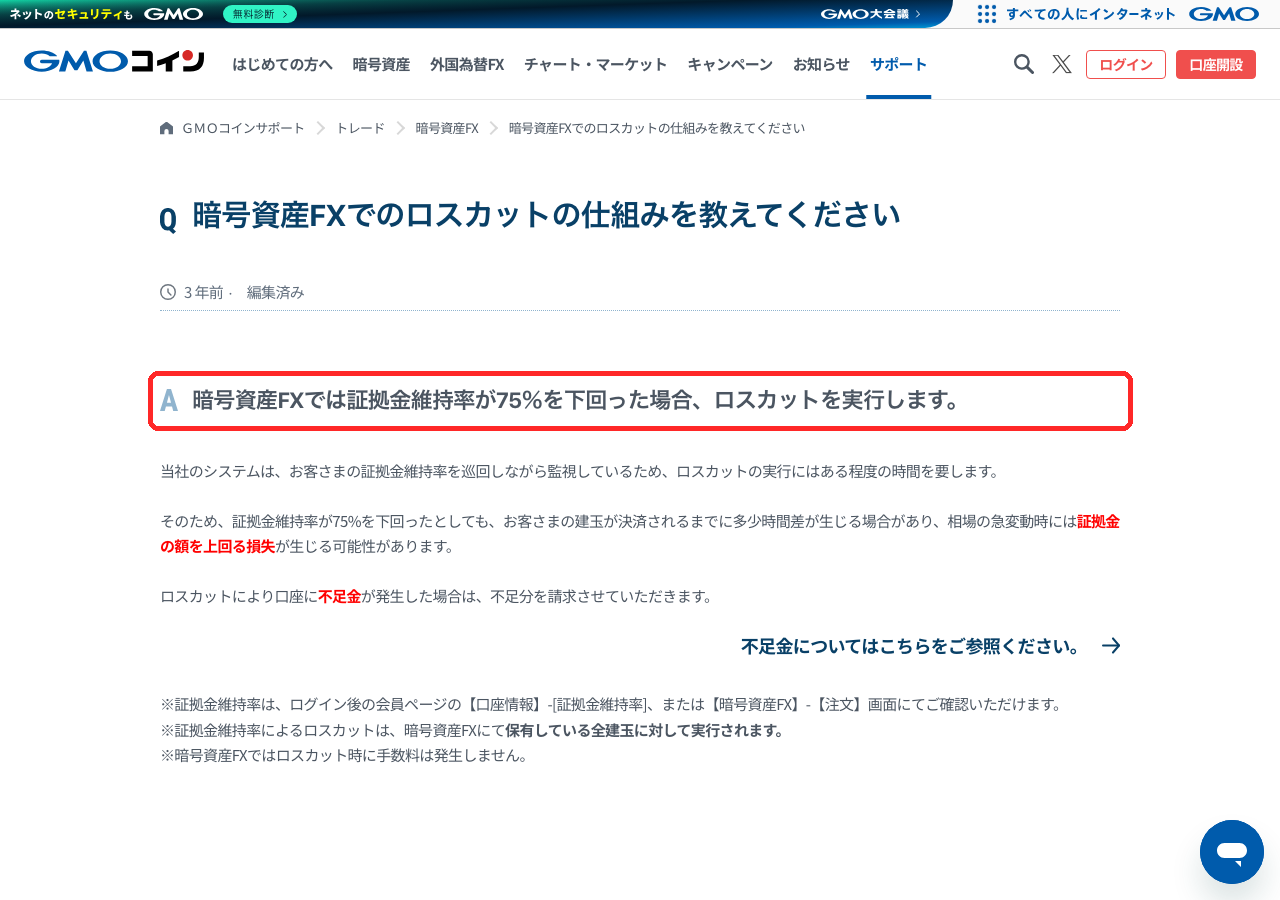Click the red 証拠金の額を上回る損失 text
This screenshot has height=900, width=1280.
point(640,534)
